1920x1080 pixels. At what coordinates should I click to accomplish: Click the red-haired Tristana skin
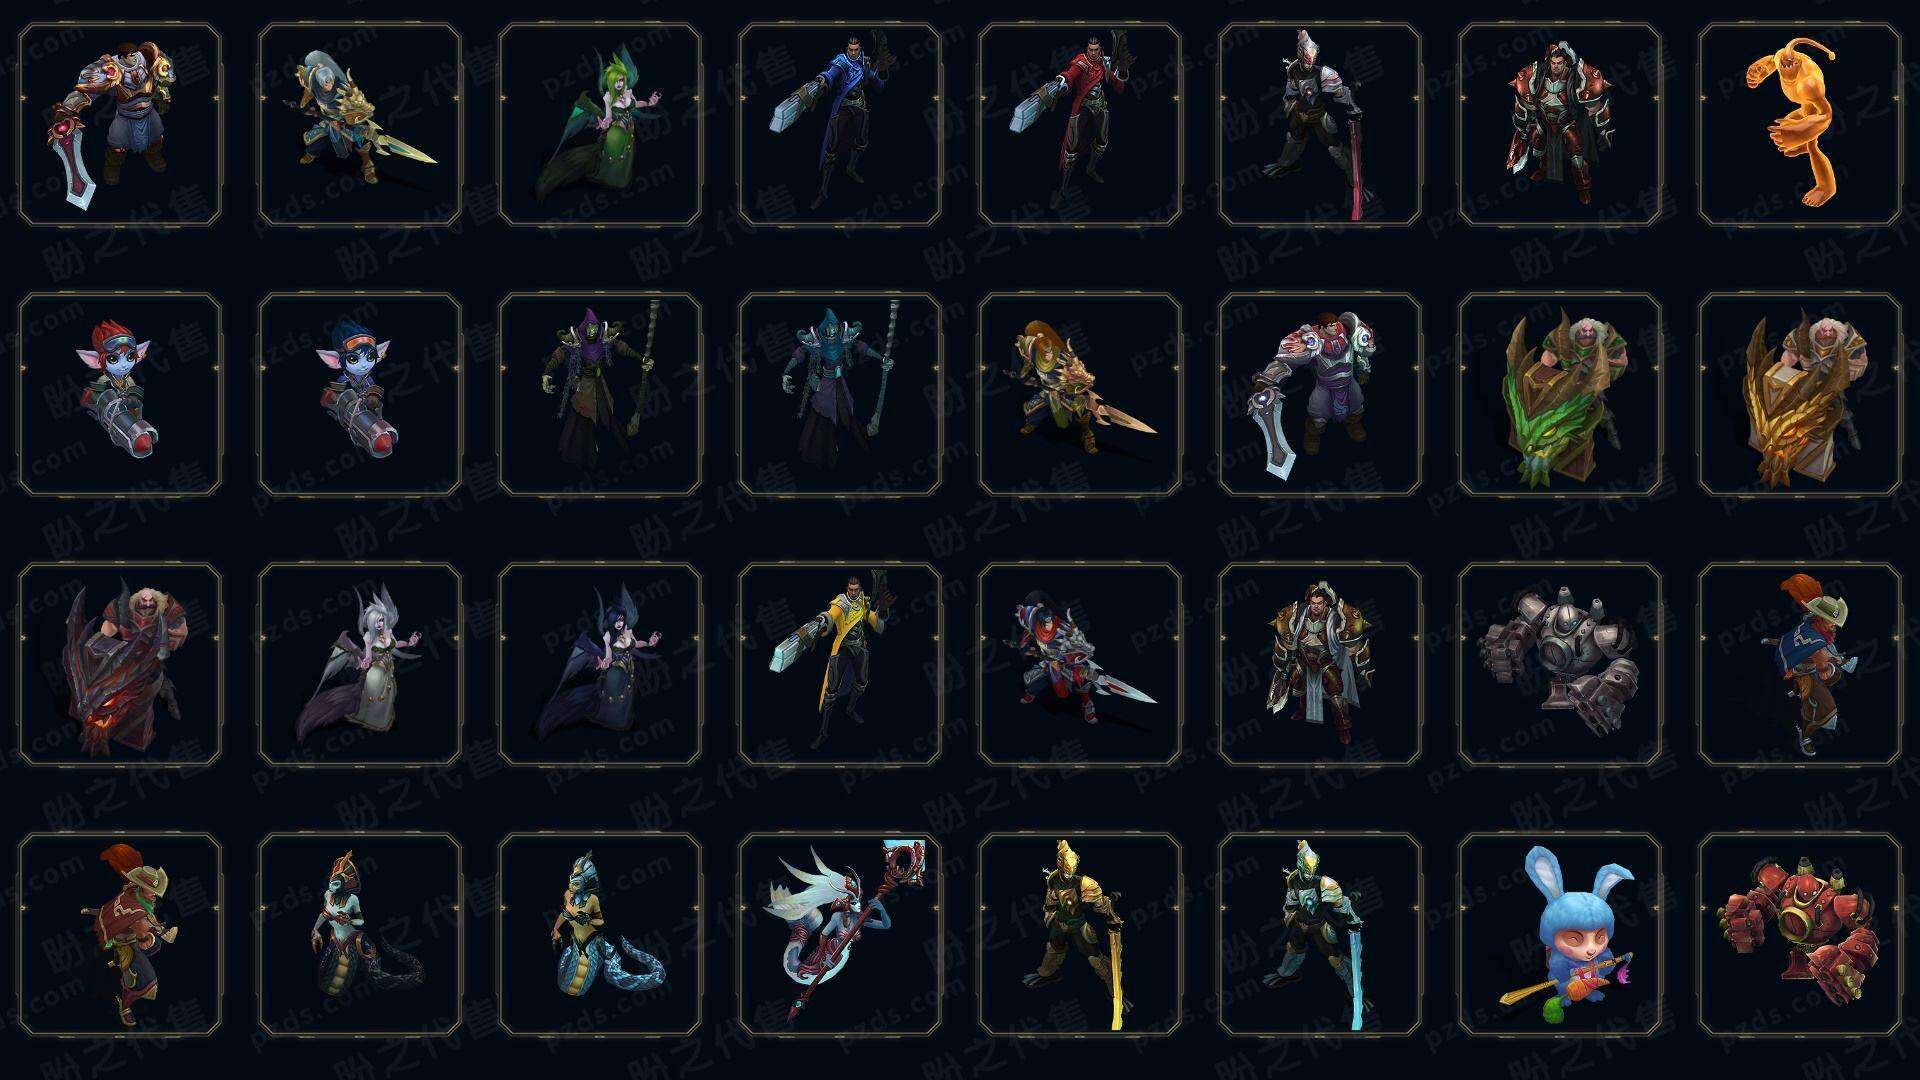coord(119,395)
